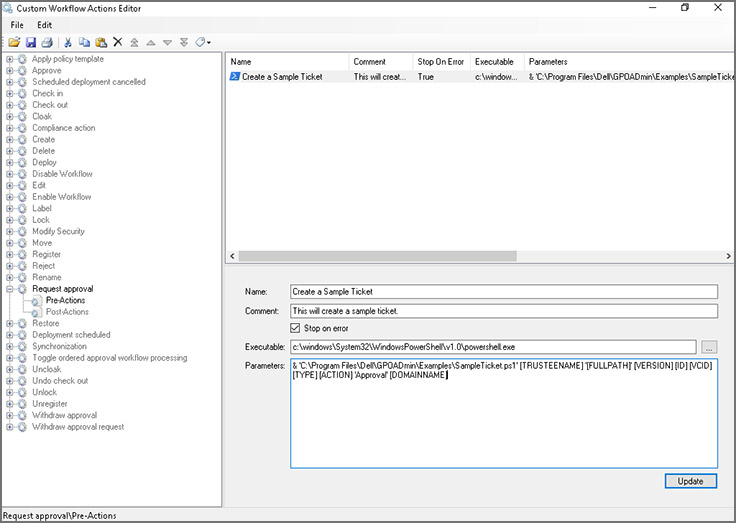Click the Pre-Actions node icon
736x523 pixels.
pyautogui.click(x=36, y=301)
